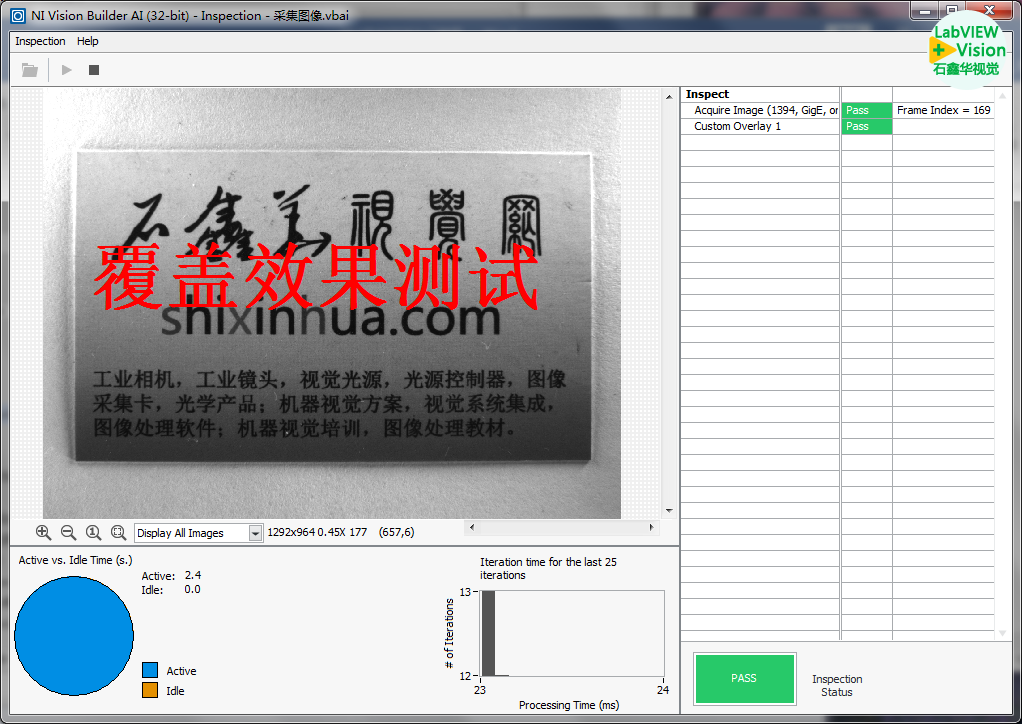Click the zoom-to-fit magnifier icon
Viewport: 1022px width, 724px height.
[118, 533]
